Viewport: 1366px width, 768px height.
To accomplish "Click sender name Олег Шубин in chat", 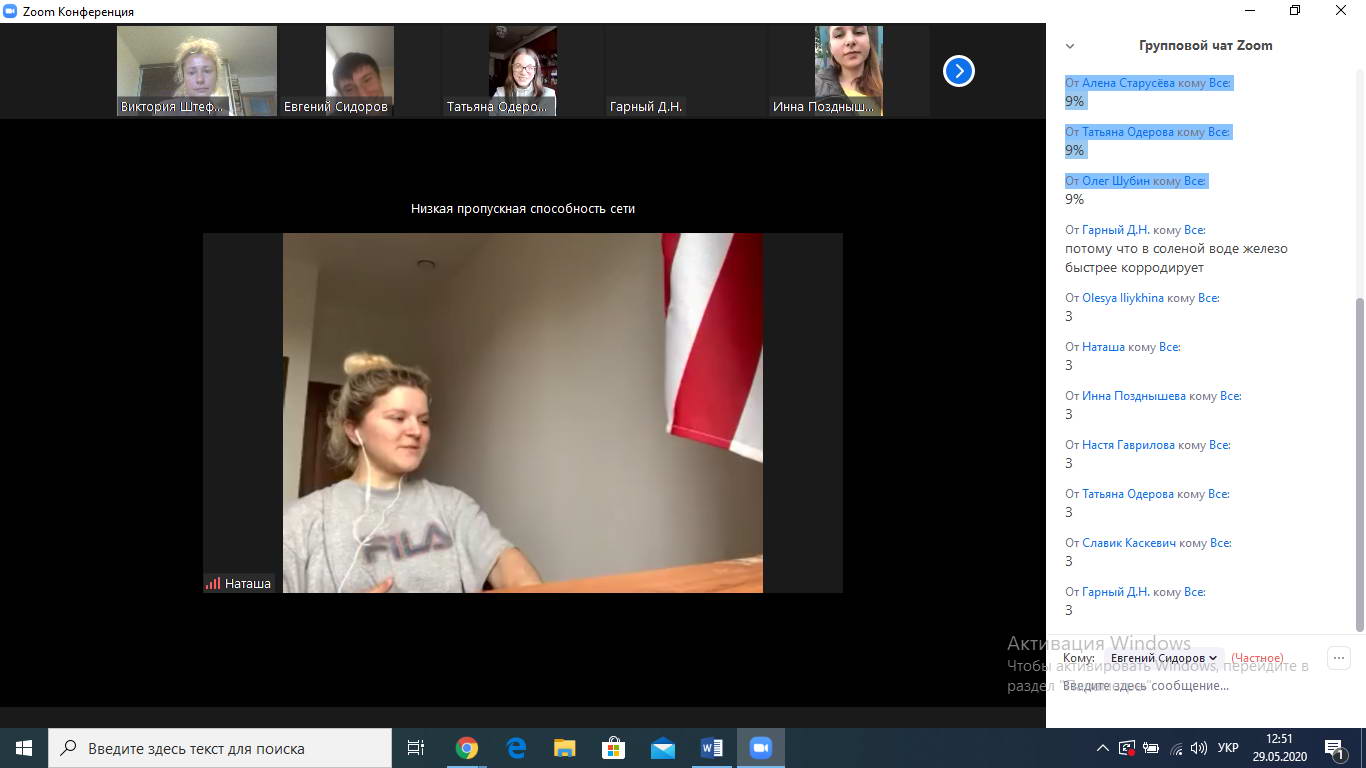I will pyautogui.click(x=1115, y=181).
